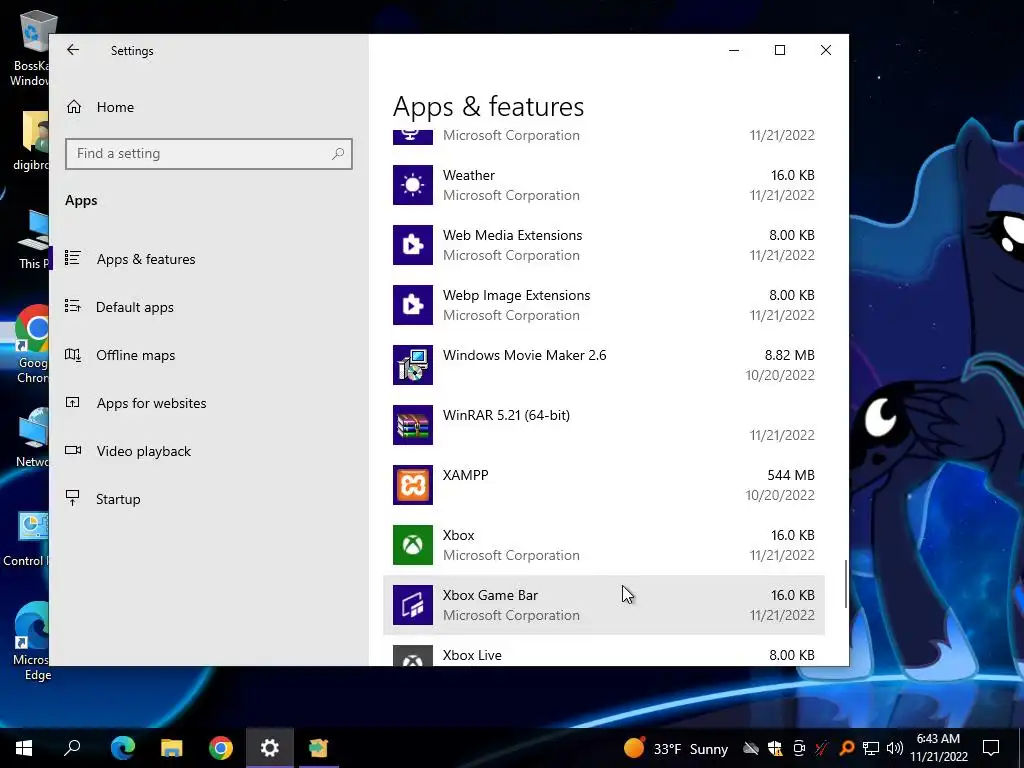The width and height of the screenshot is (1024, 768).
Task: Click the apps list scrollbar thumb
Action: pyautogui.click(x=845, y=584)
